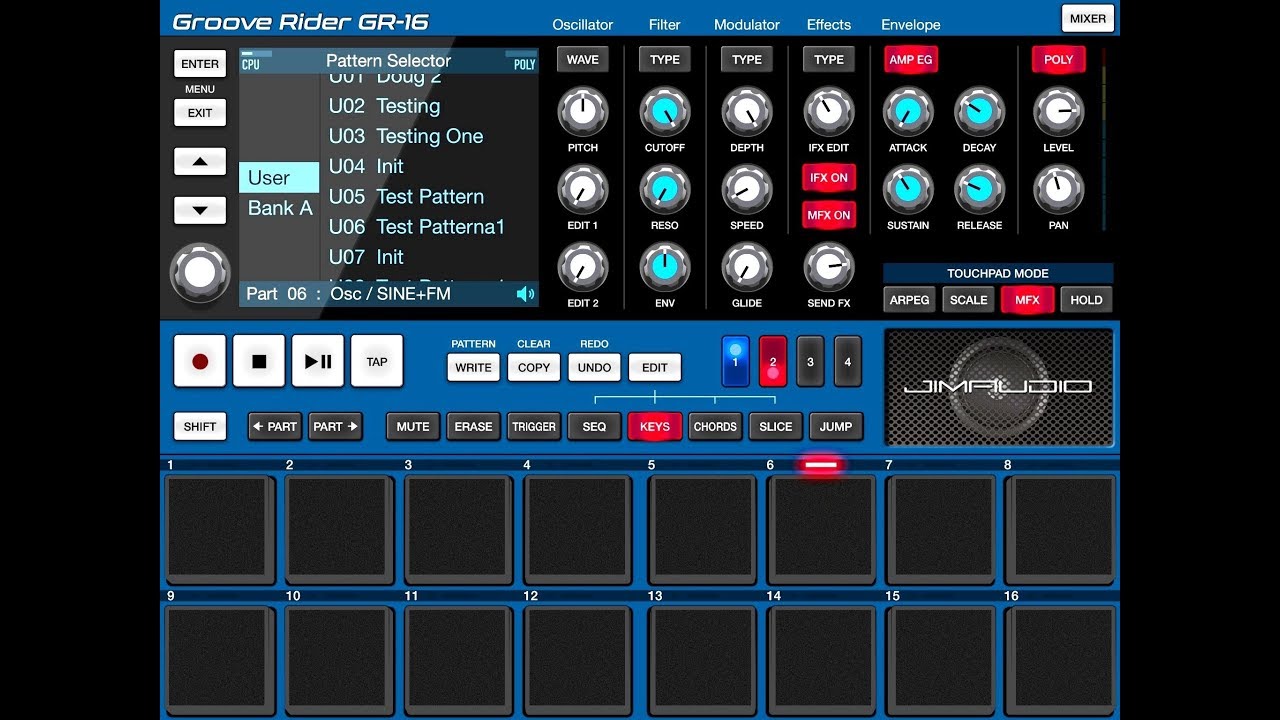
Task: Open the EDIT button
Action: [x=655, y=367]
